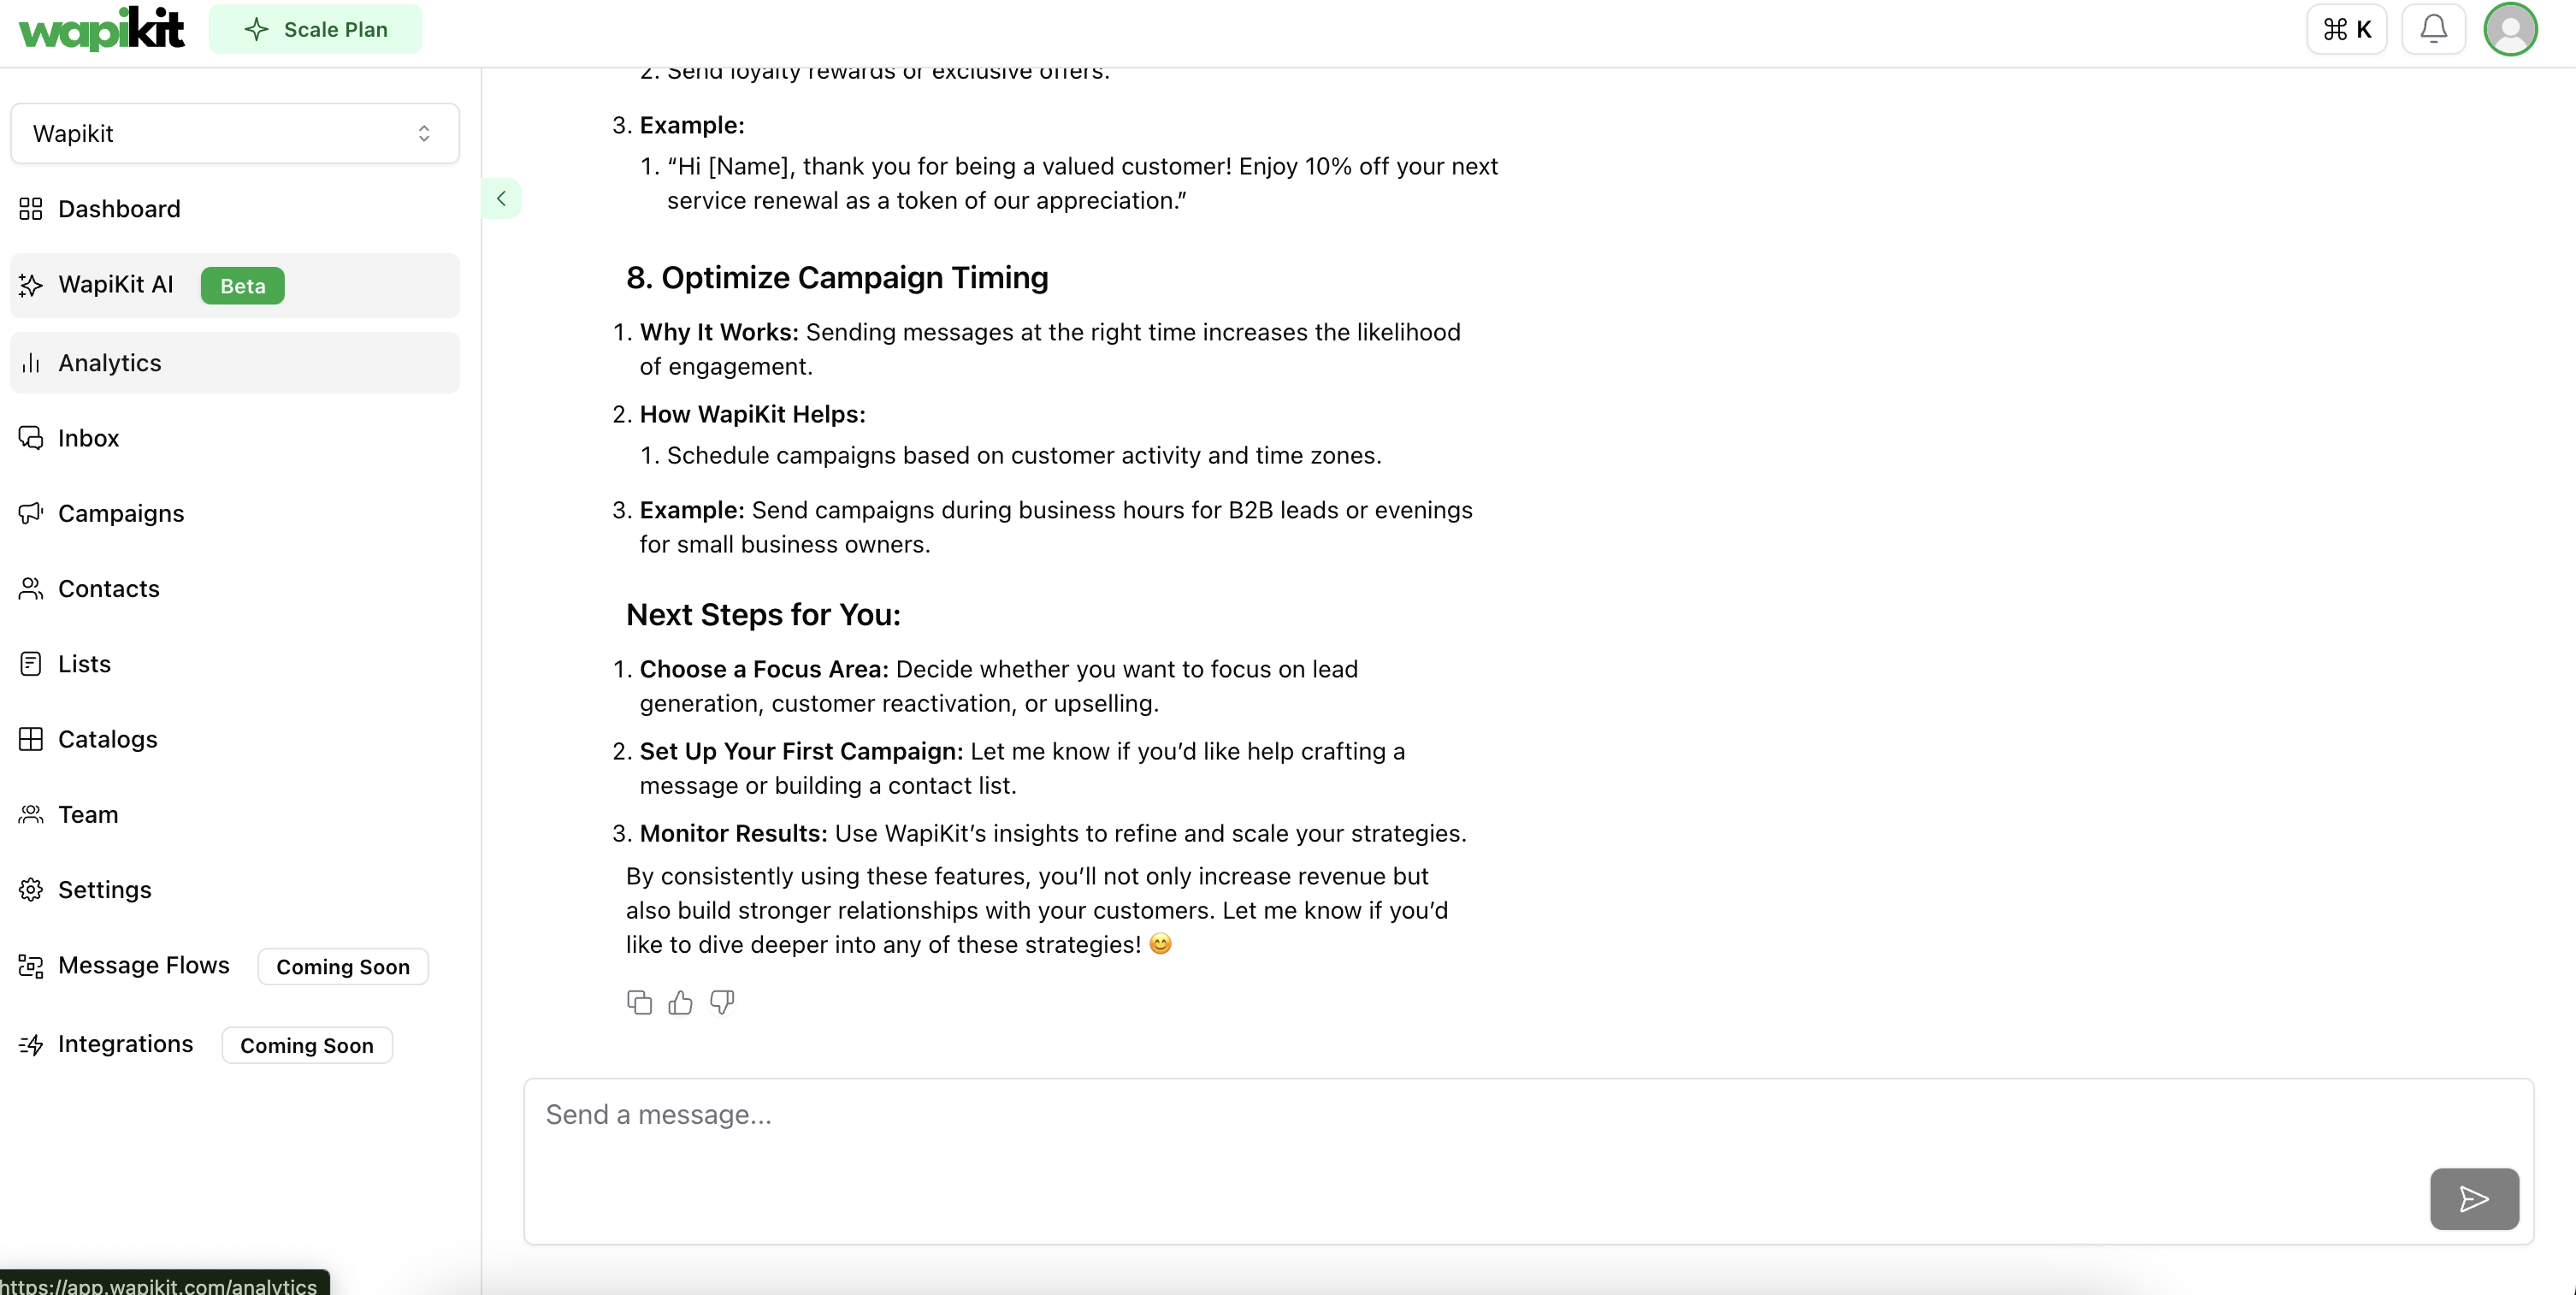Send the message with the arrow icon
Image resolution: width=2576 pixels, height=1295 pixels.
pos(2474,1198)
